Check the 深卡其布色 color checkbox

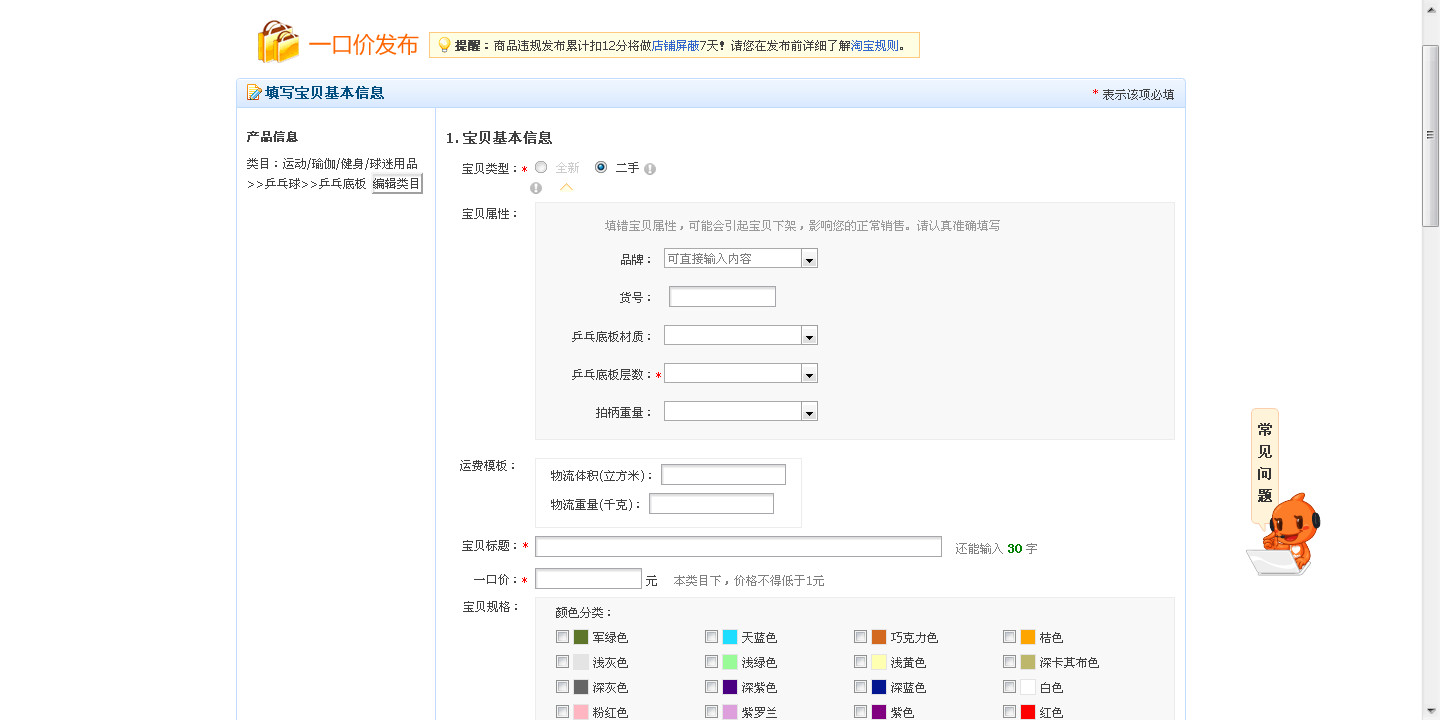1010,662
